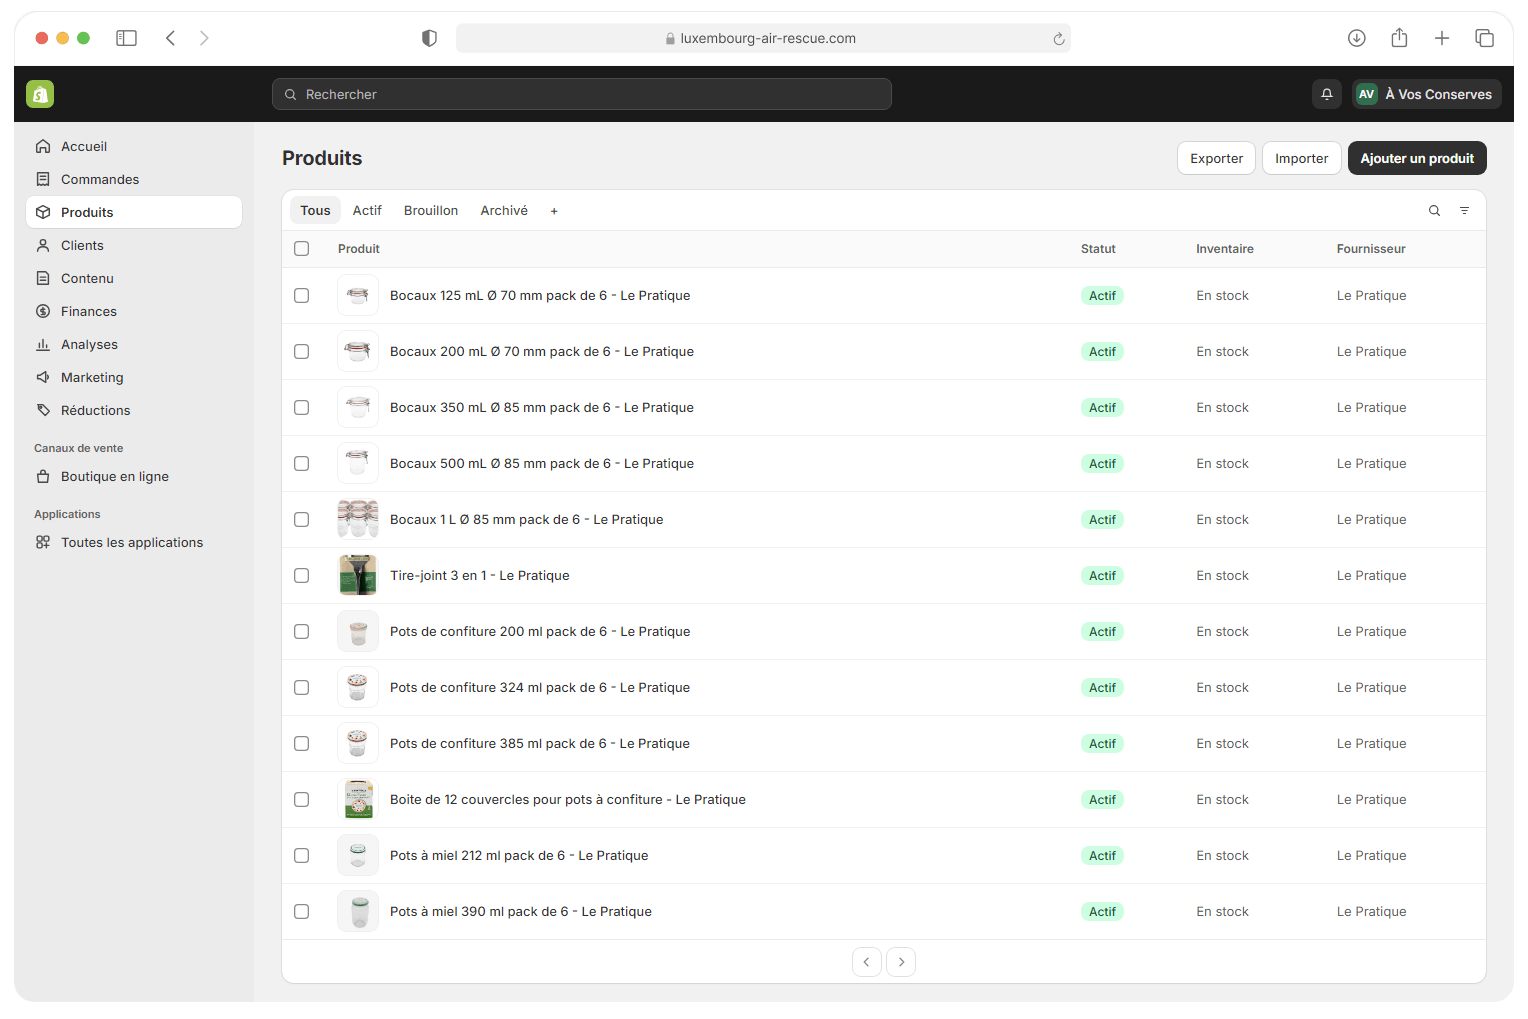The height and width of the screenshot is (1019, 1528).
Task: Click the Finances coin icon
Action: 43,311
